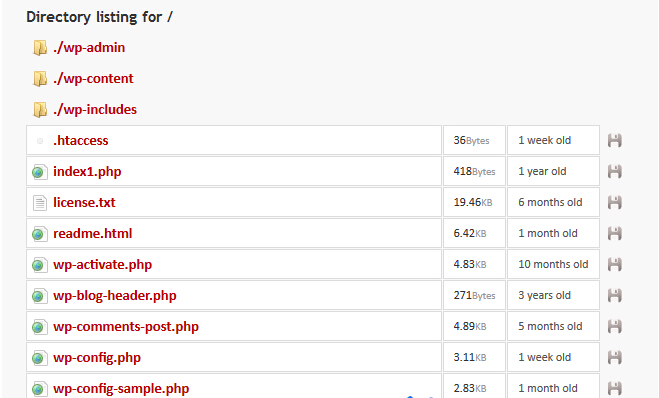Open wp-config-sample.php file link
Viewport: 659px width, 398px height.
coord(121,389)
